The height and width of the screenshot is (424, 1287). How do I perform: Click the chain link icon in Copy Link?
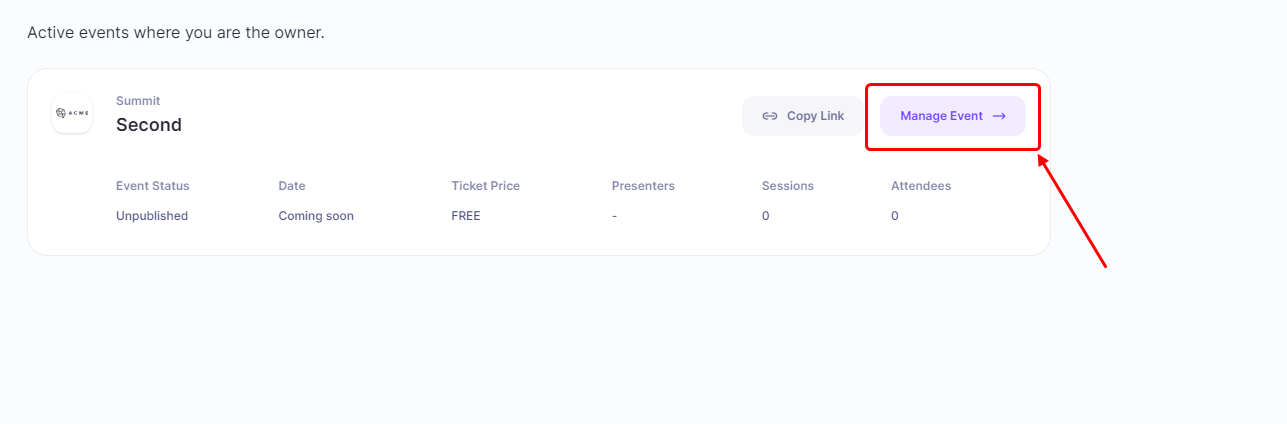[770, 116]
